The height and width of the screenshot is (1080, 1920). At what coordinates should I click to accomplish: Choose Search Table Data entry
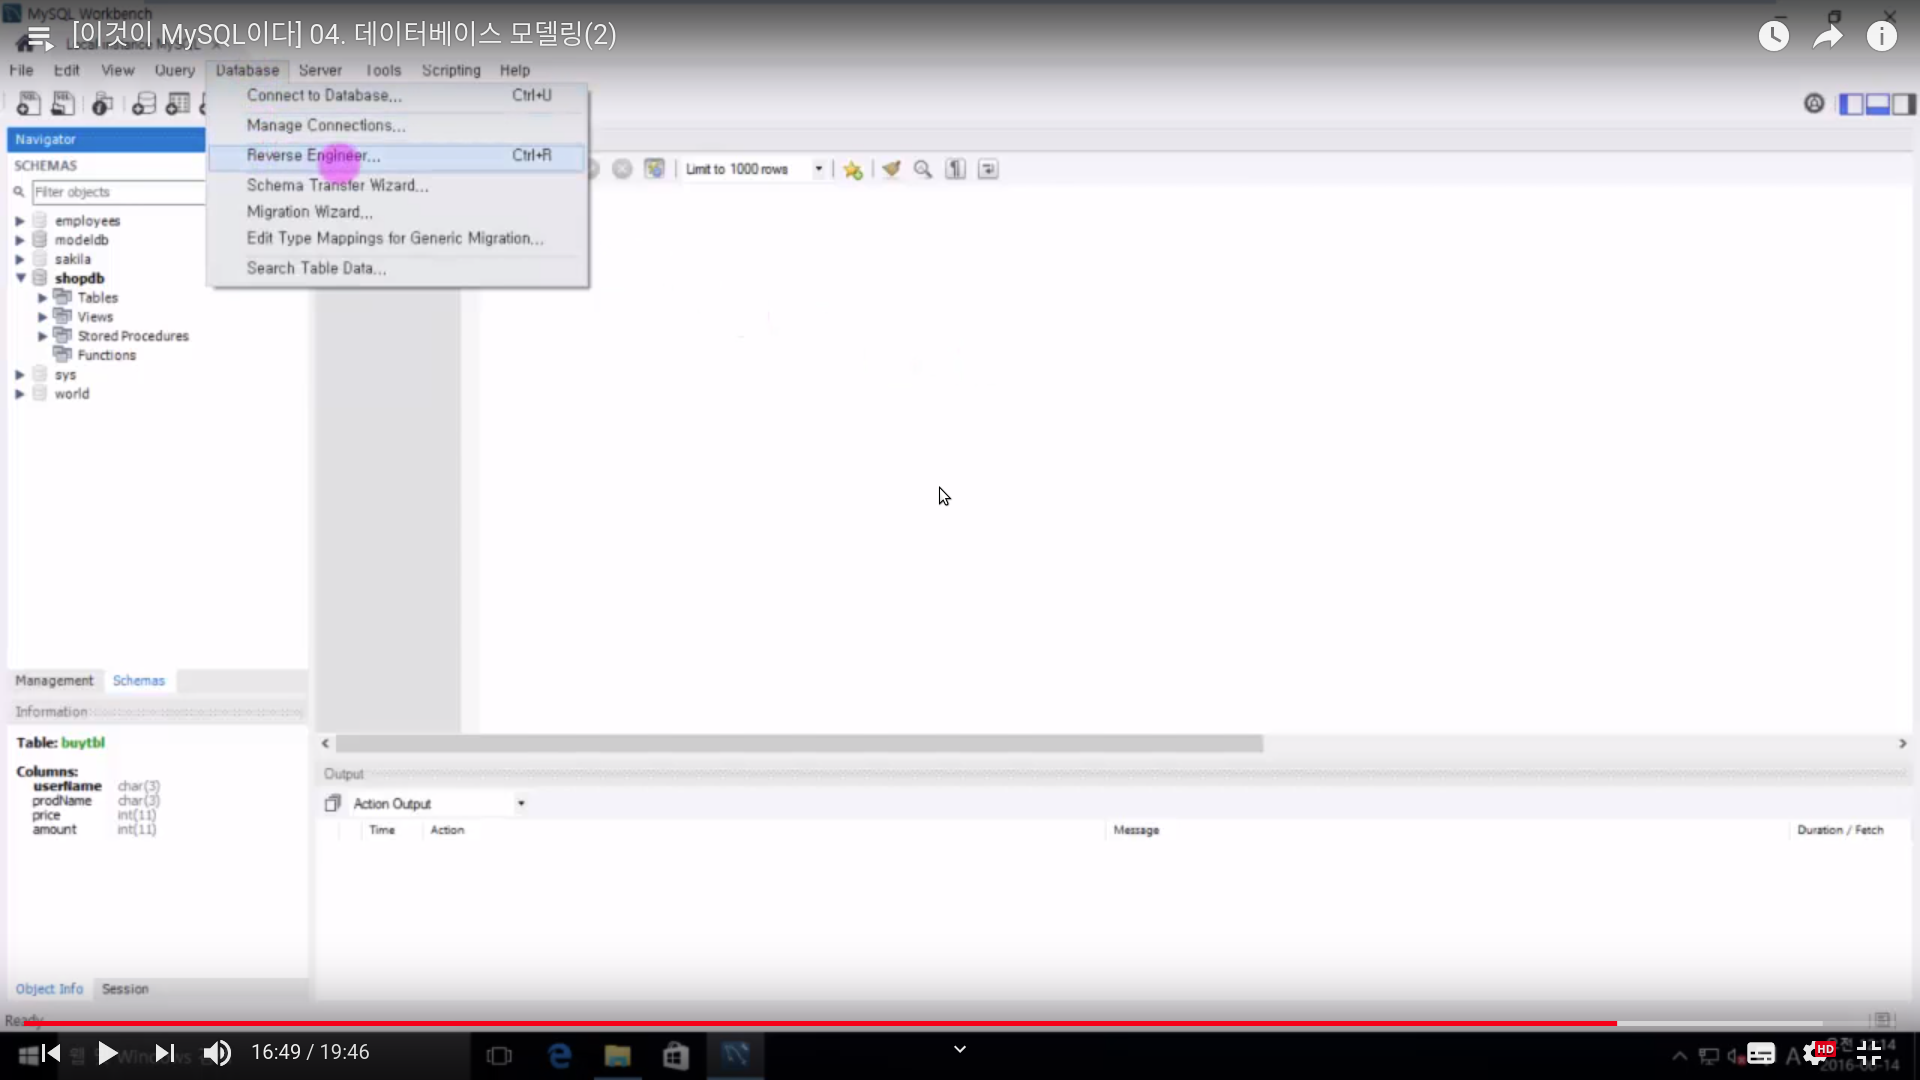(397, 269)
